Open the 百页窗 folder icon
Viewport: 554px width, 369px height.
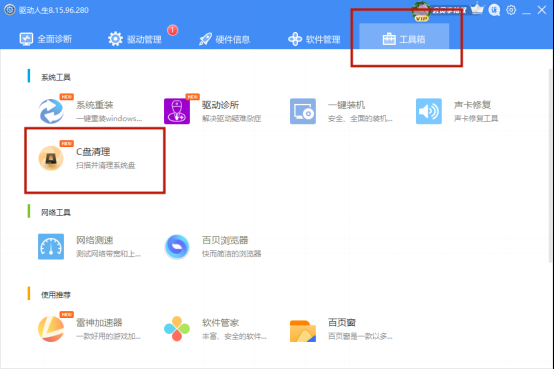pyautogui.click(x=303, y=330)
